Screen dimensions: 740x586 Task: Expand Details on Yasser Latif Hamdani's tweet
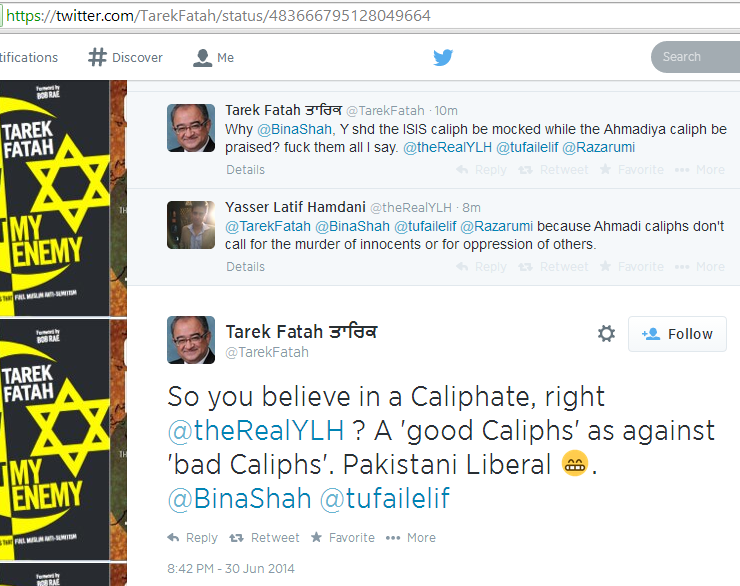tap(245, 267)
